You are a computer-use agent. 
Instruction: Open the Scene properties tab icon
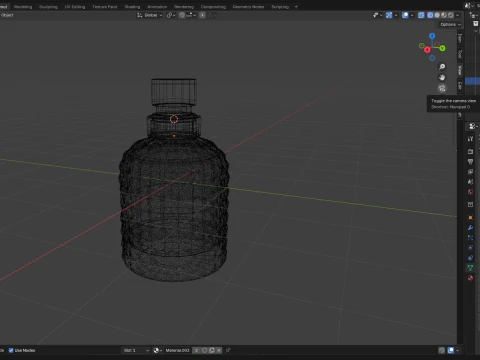coord(470,182)
